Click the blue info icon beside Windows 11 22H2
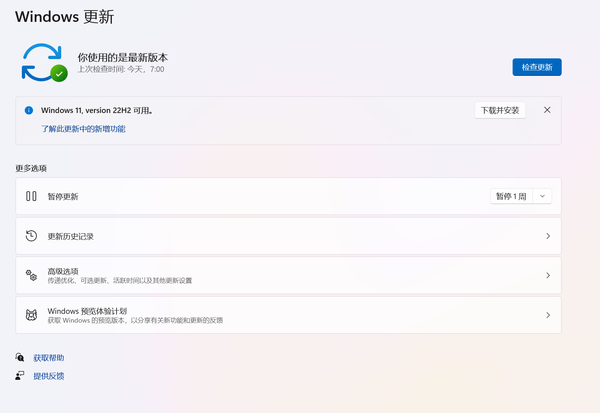Screen dimensions: 600x413 click(x=29, y=110)
